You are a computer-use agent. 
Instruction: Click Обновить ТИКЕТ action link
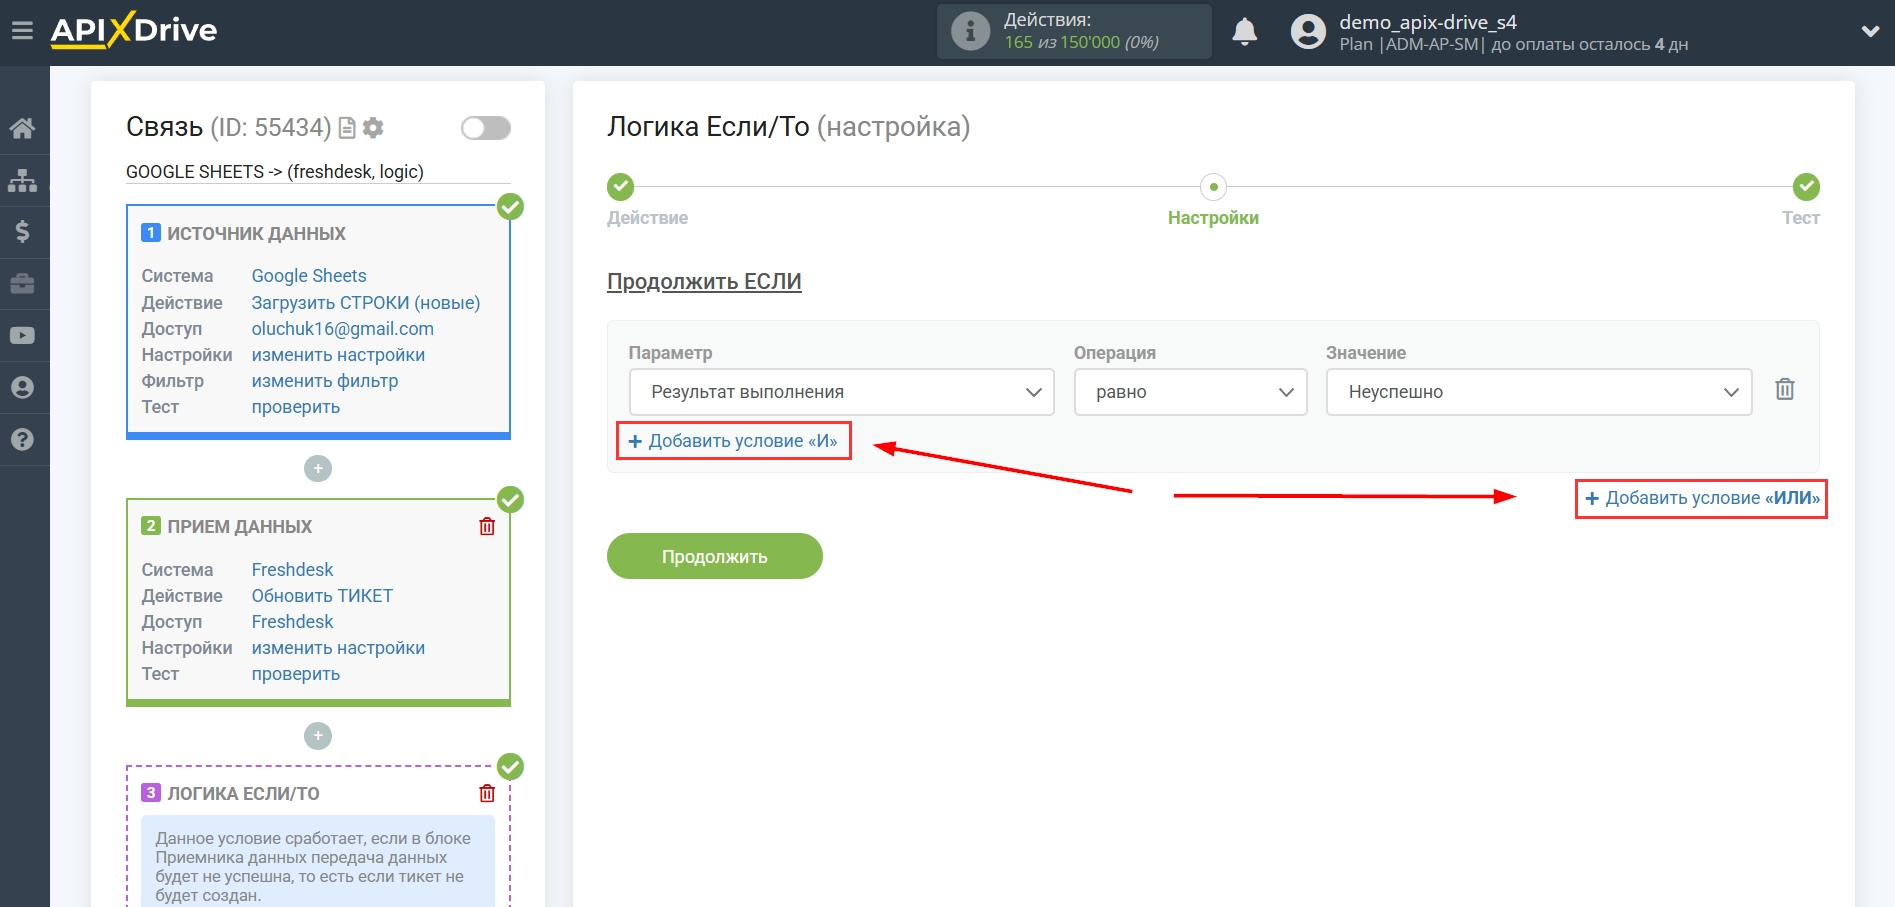pyautogui.click(x=322, y=595)
